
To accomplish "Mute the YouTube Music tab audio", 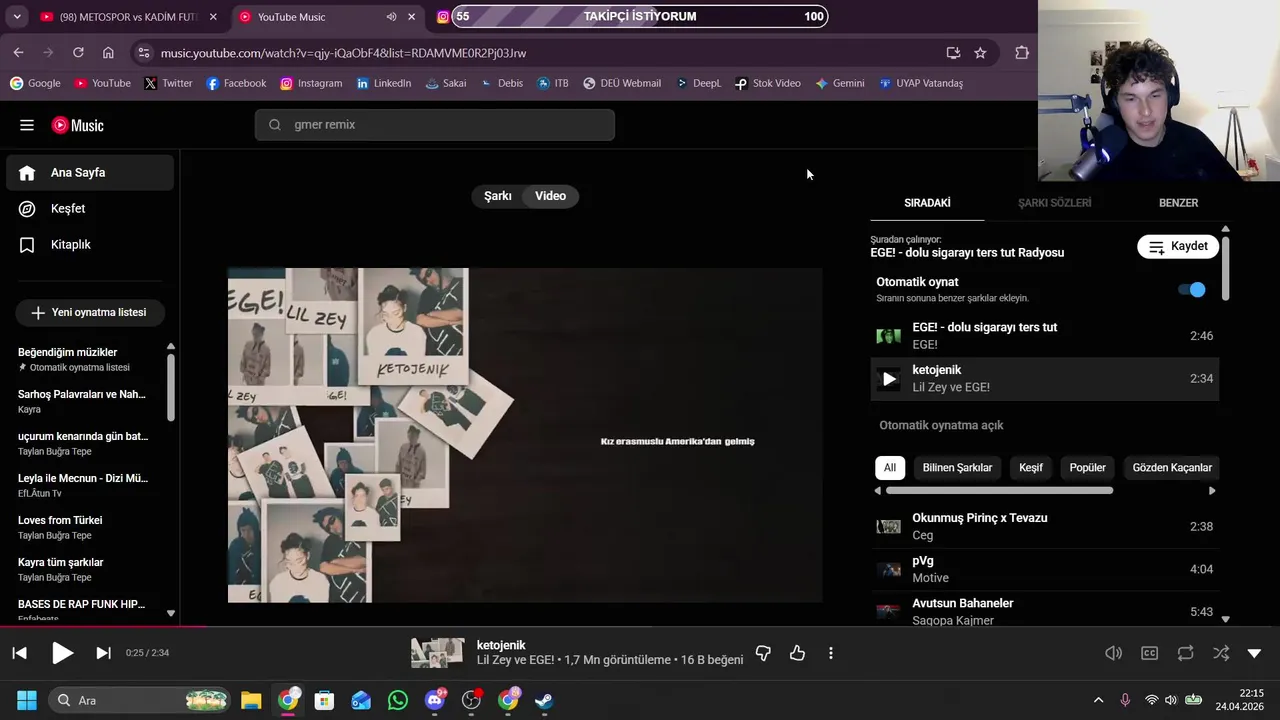I will coord(391,17).
